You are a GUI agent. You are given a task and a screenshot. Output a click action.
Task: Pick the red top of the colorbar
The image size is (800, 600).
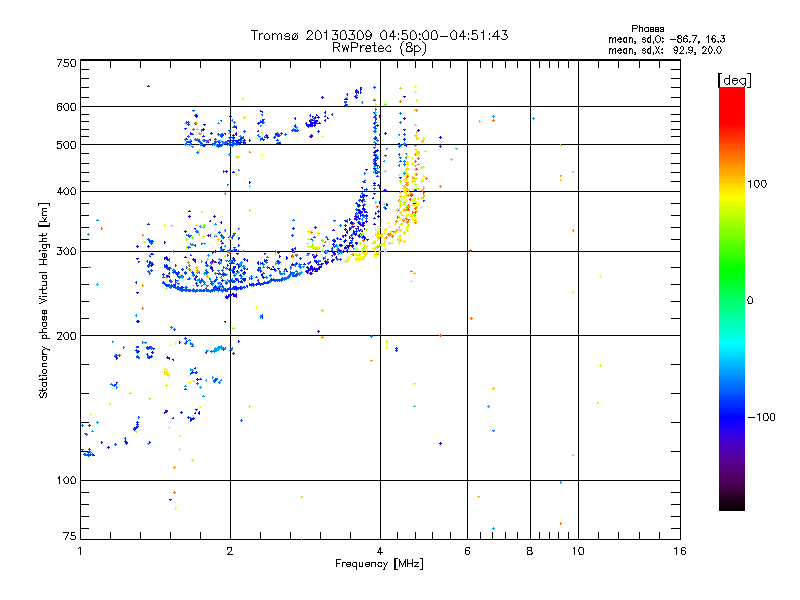731,93
